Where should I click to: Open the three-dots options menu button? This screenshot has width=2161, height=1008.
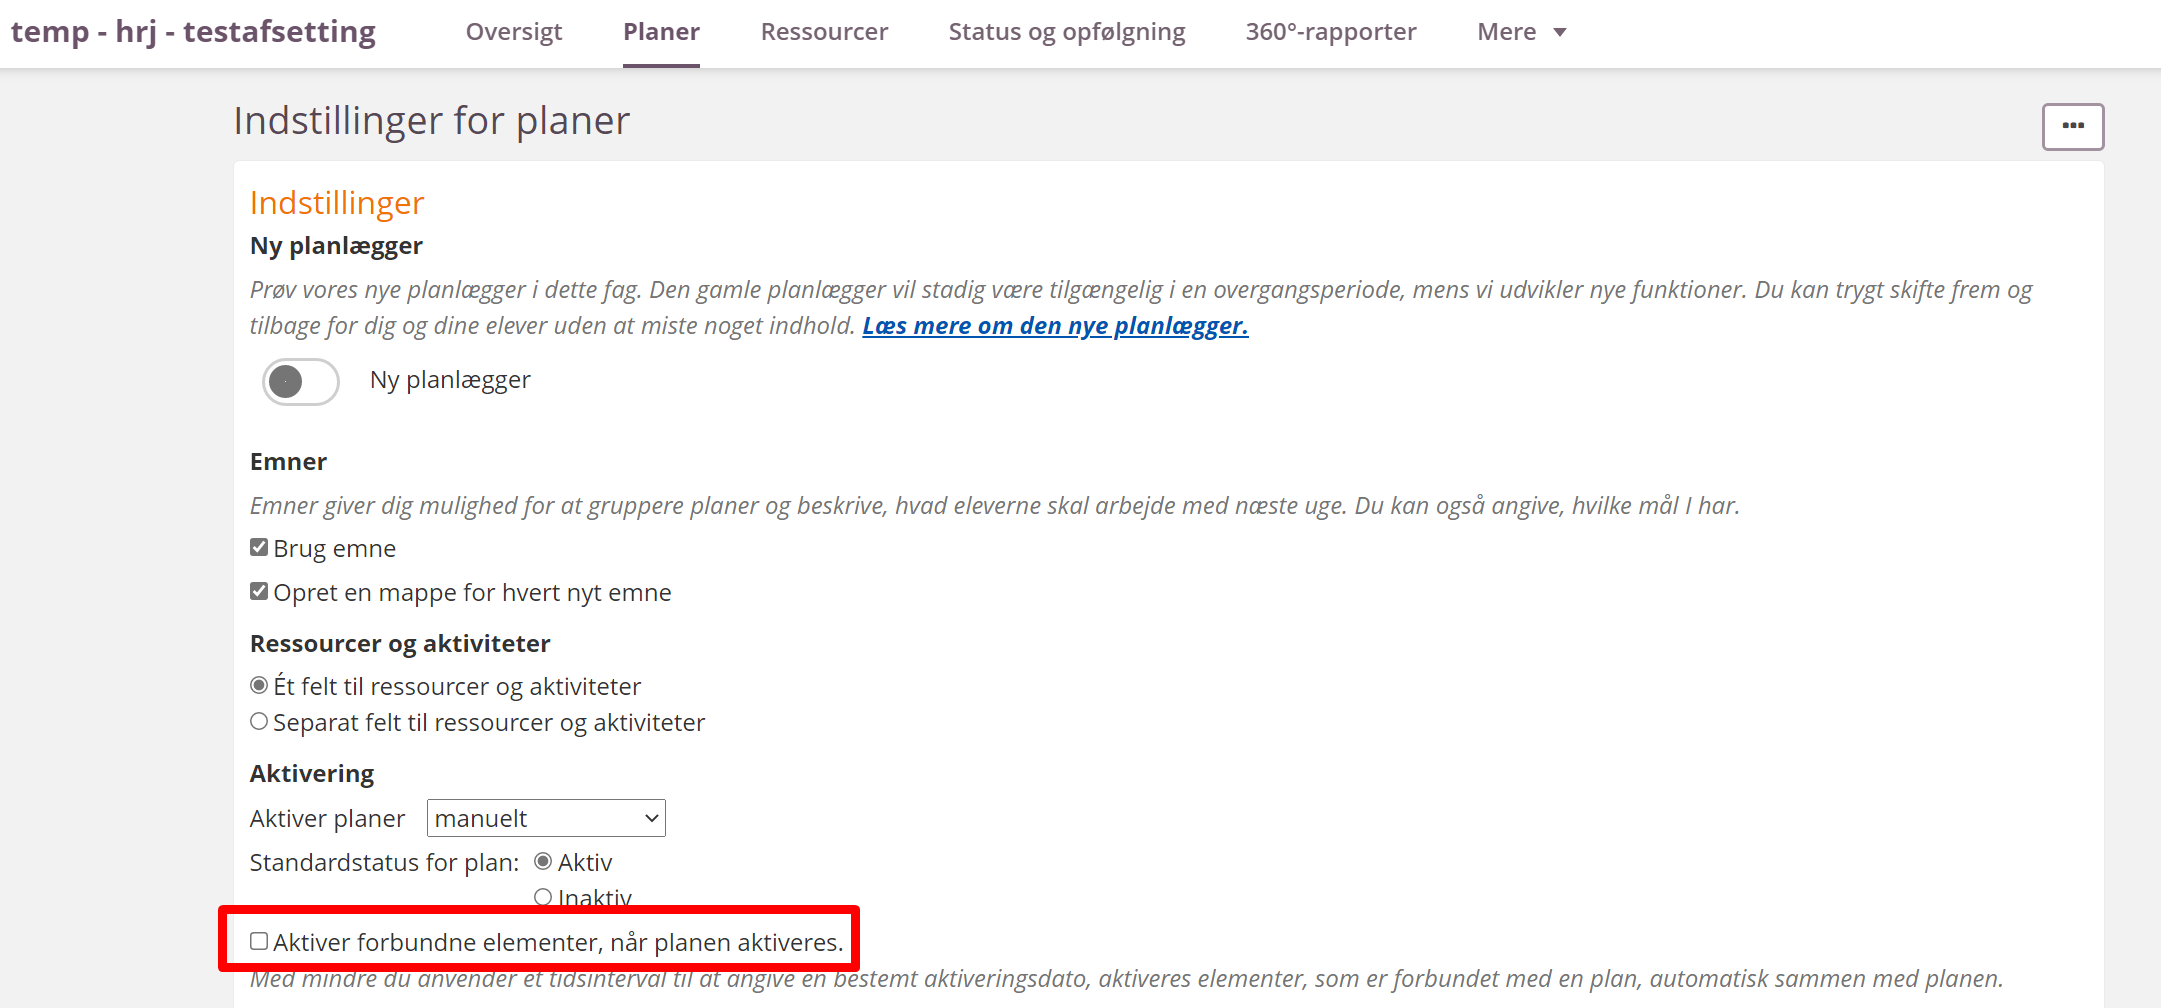[x=2072, y=126]
